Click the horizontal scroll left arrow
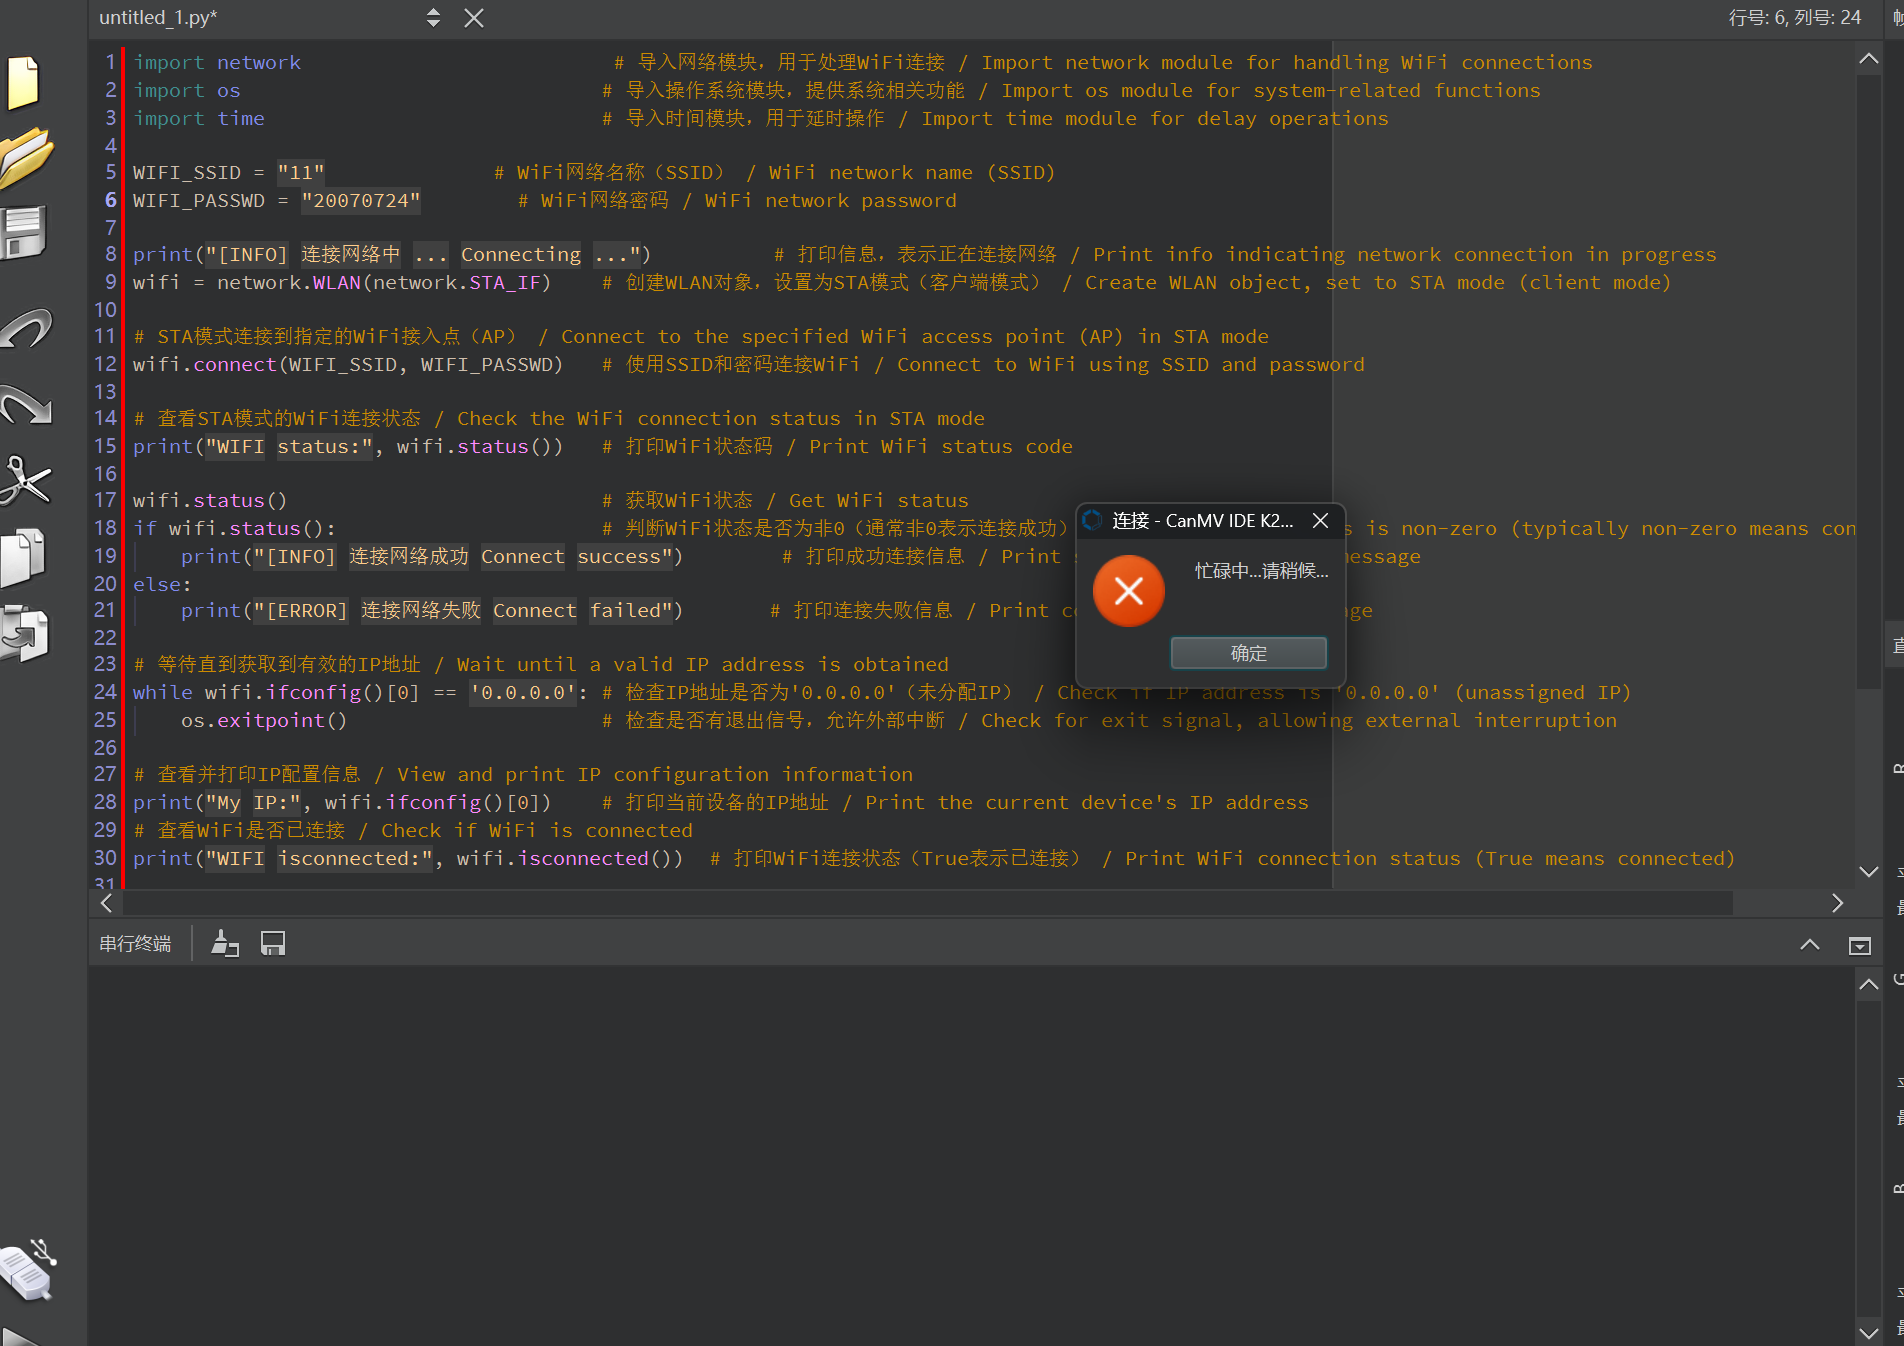The height and width of the screenshot is (1346, 1904). point(106,903)
